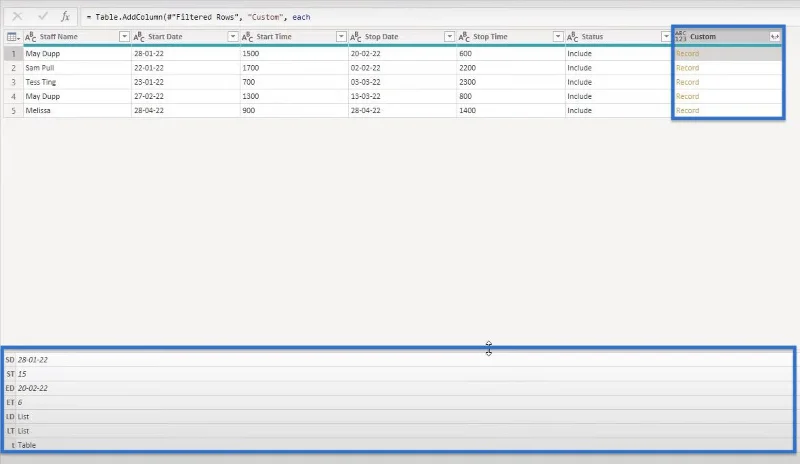Open the LD List value in preview

[23, 417]
